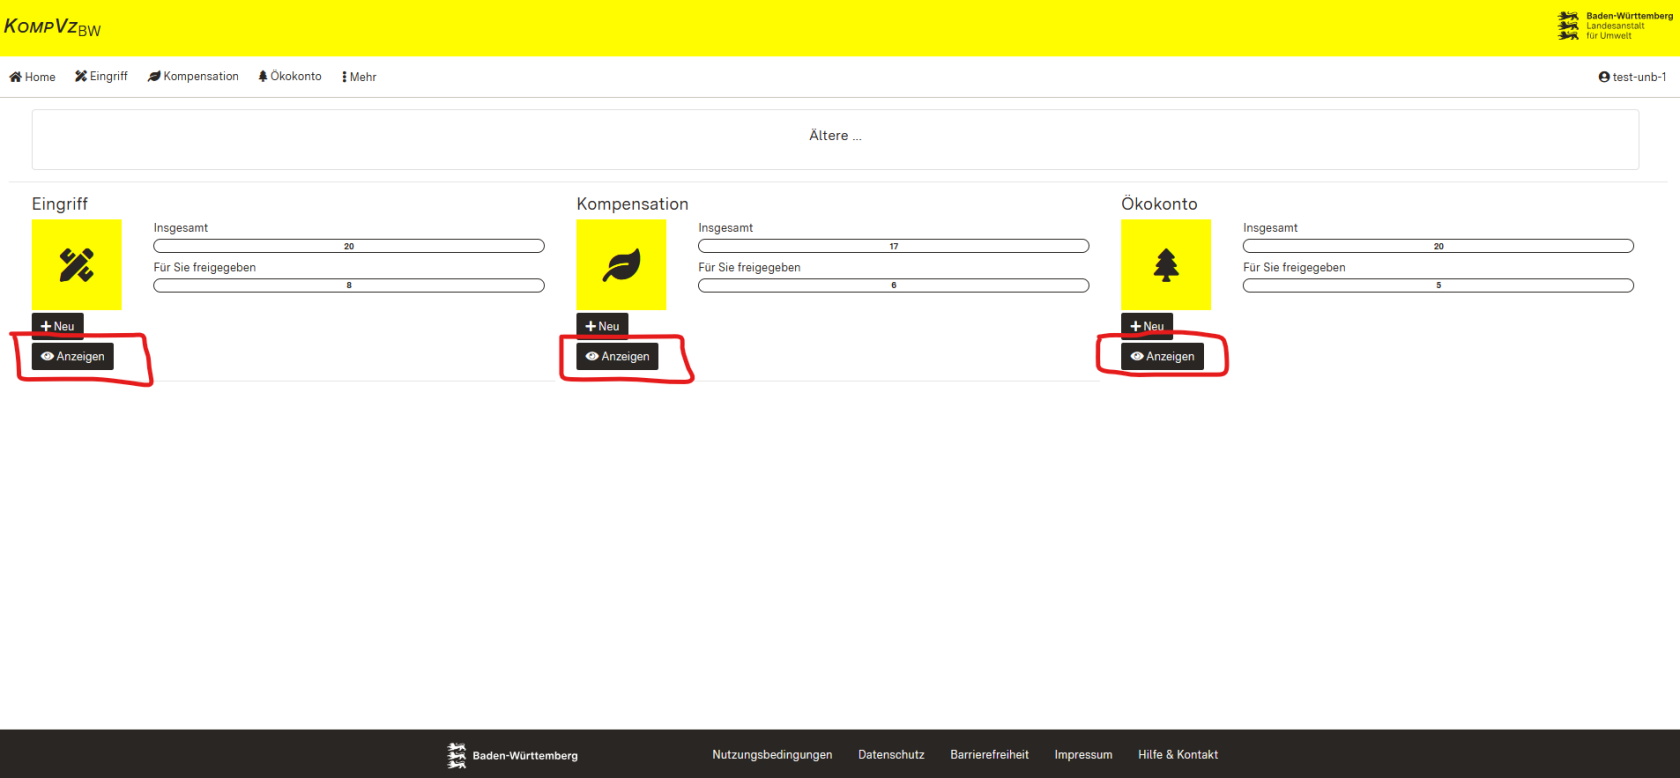Click the Kompensation yellow leaf tile icon

pyautogui.click(x=621, y=265)
